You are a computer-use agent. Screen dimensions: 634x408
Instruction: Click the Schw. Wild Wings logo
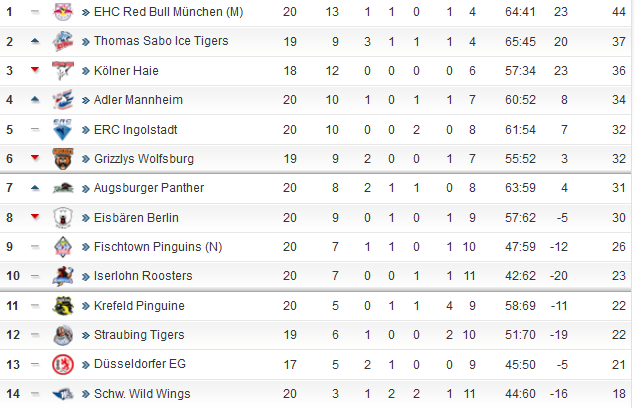(x=63, y=394)
